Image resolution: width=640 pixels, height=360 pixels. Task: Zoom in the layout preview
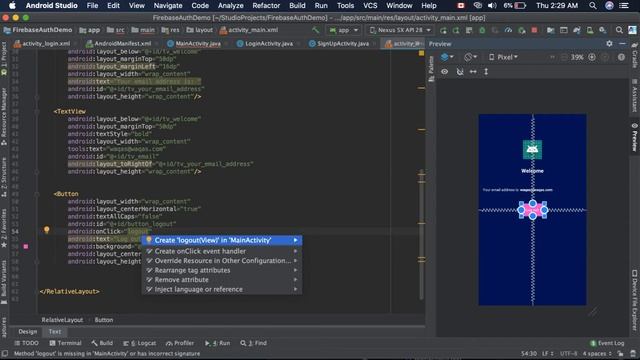click(592, 57)
